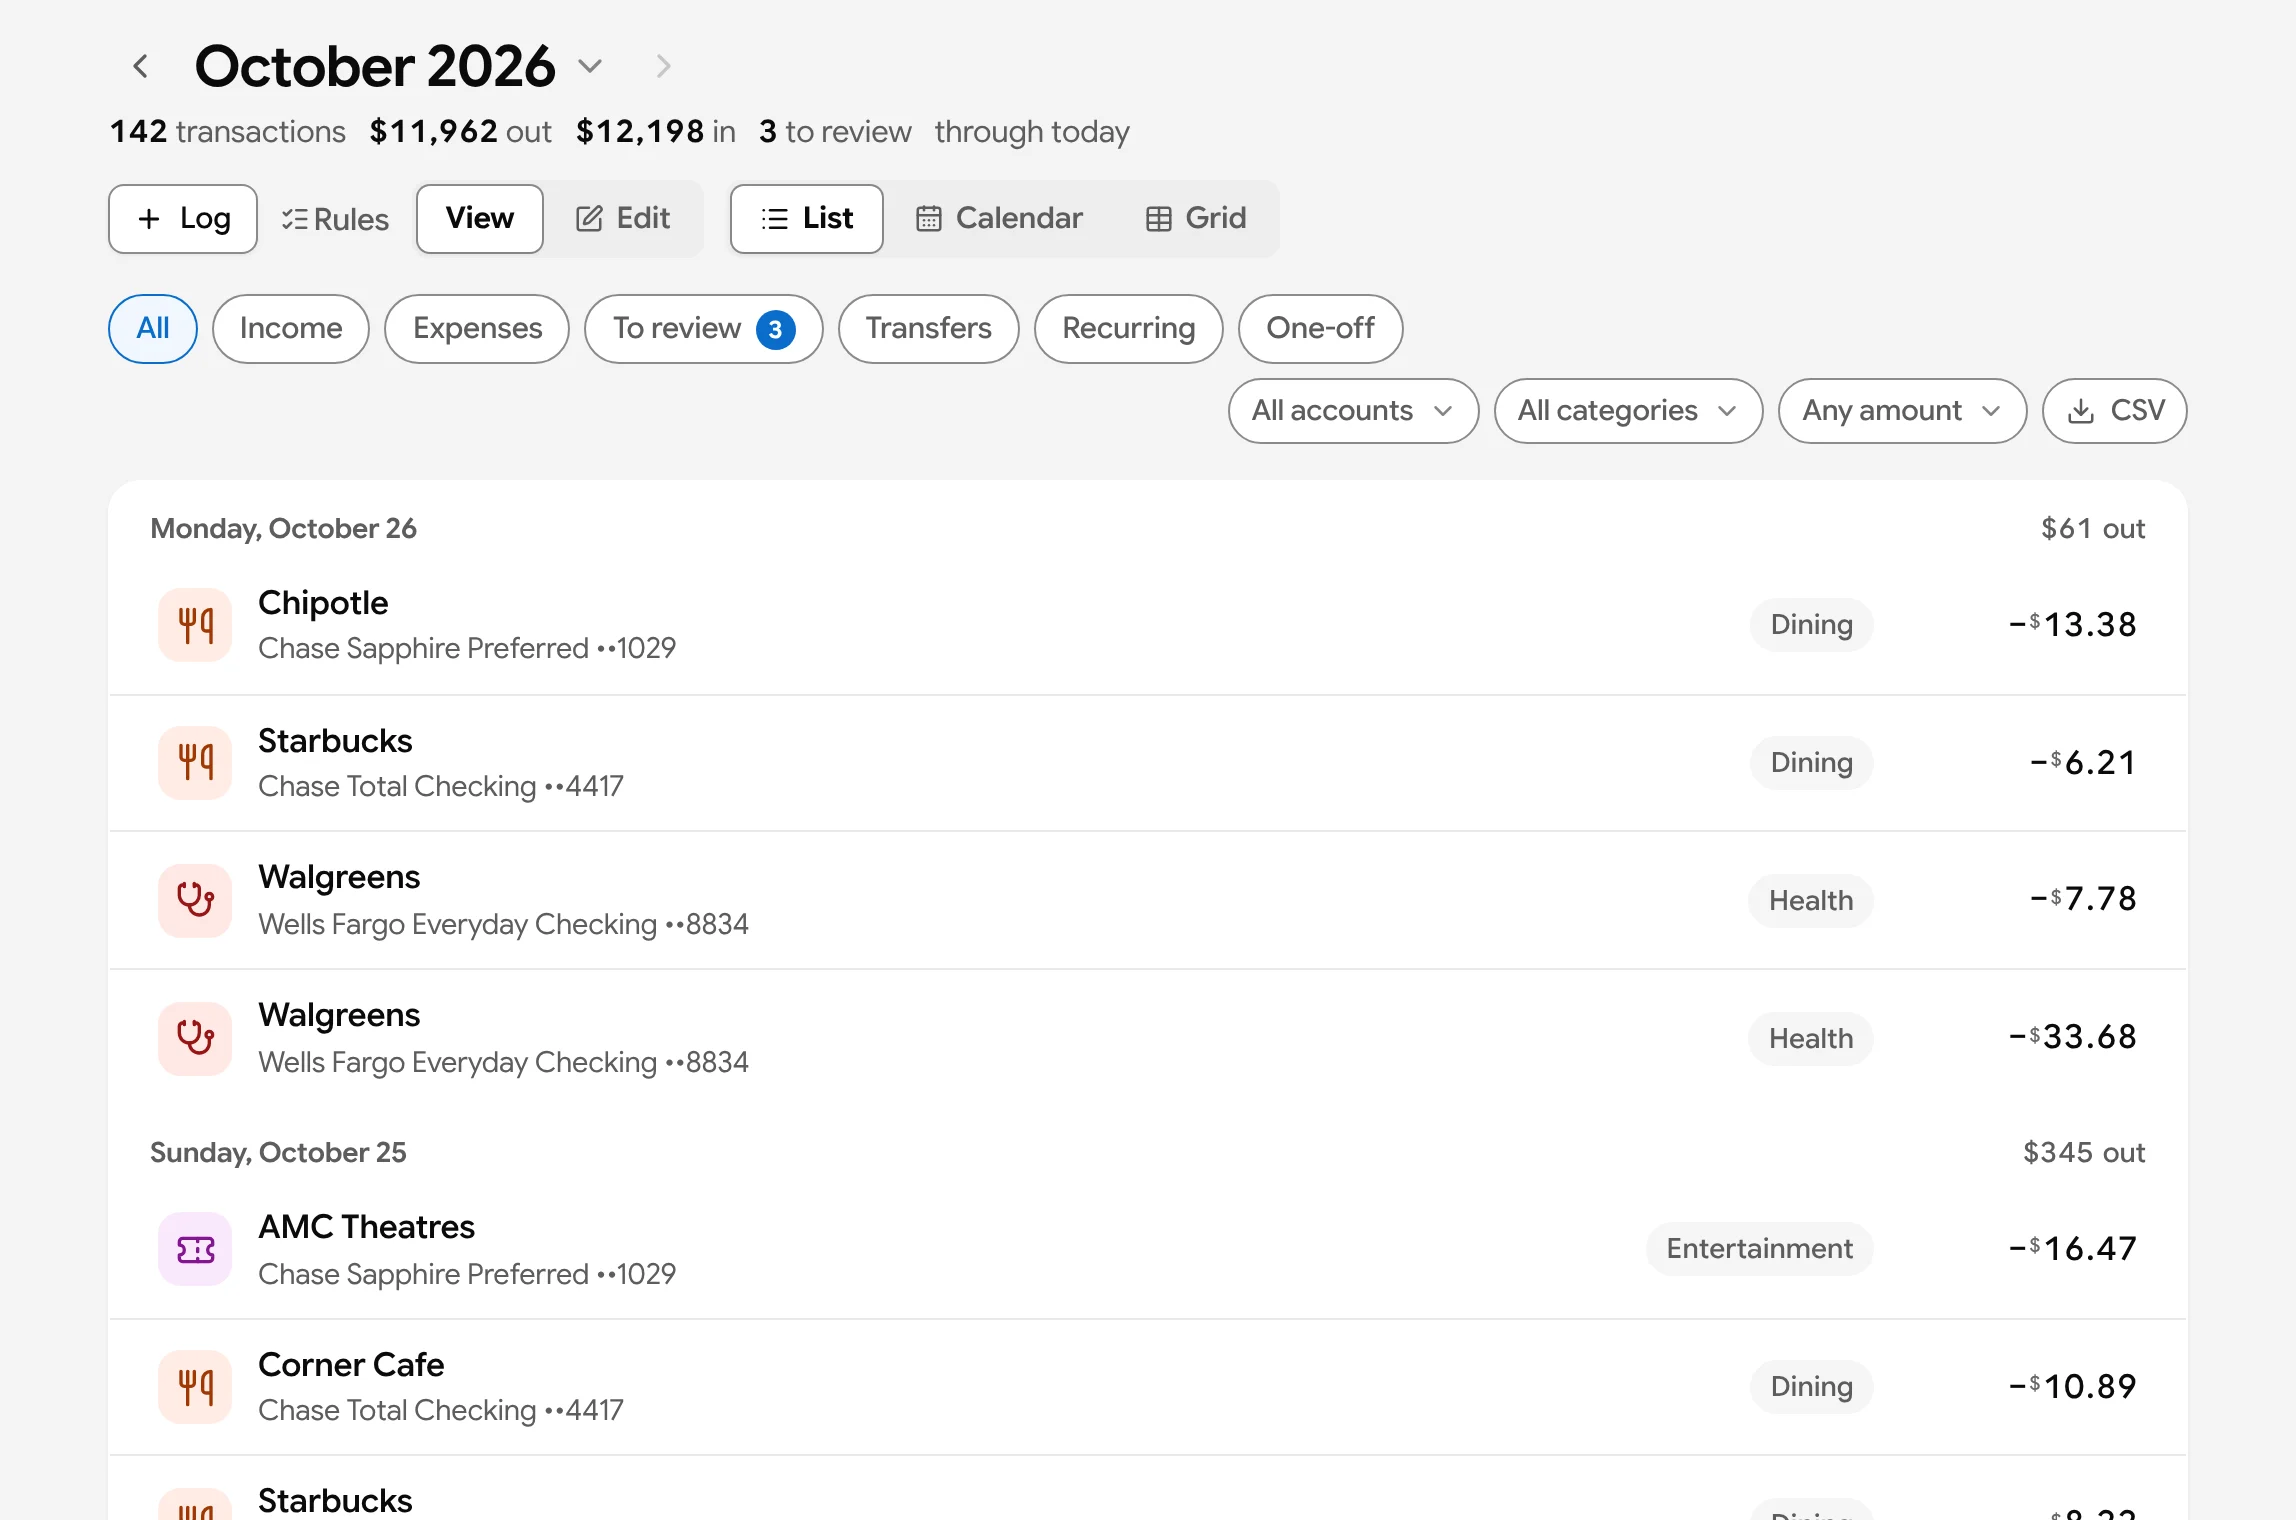Click the Dining tag on Corner Cafe

pyautogui.click(x=1812, y=1387)
